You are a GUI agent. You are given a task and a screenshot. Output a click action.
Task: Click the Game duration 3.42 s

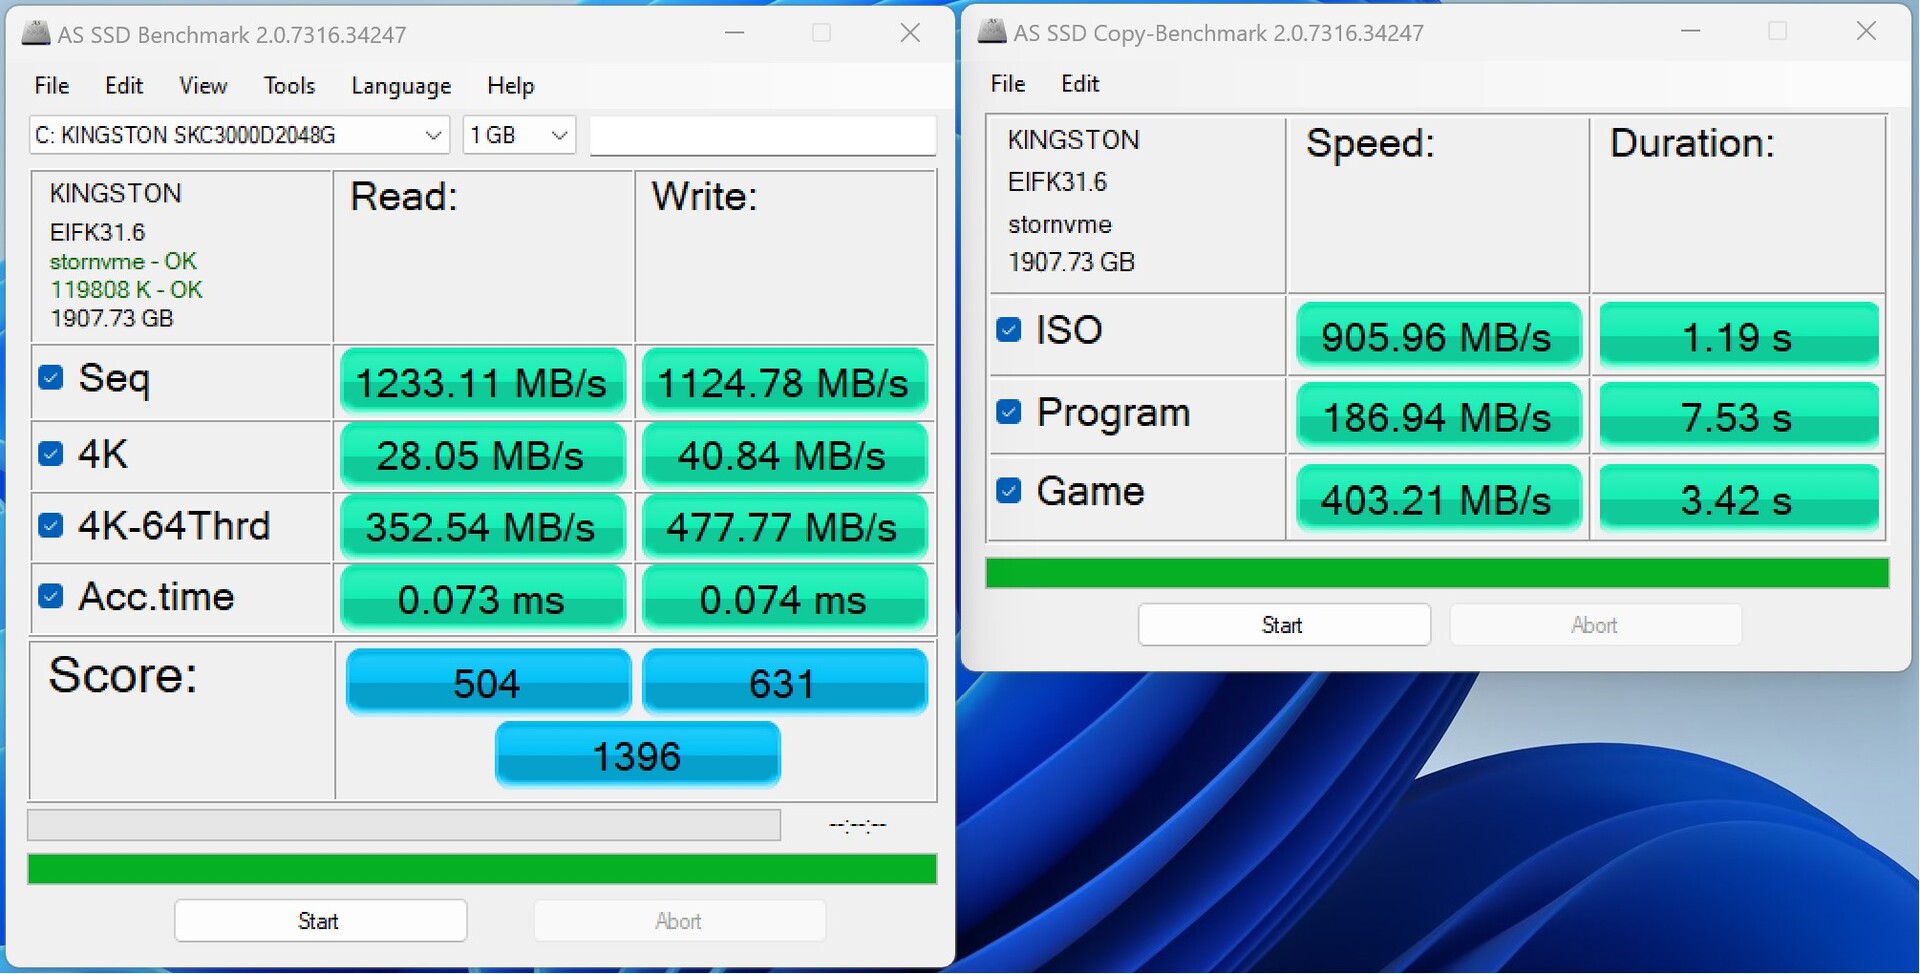click(x=1739, y=498)
